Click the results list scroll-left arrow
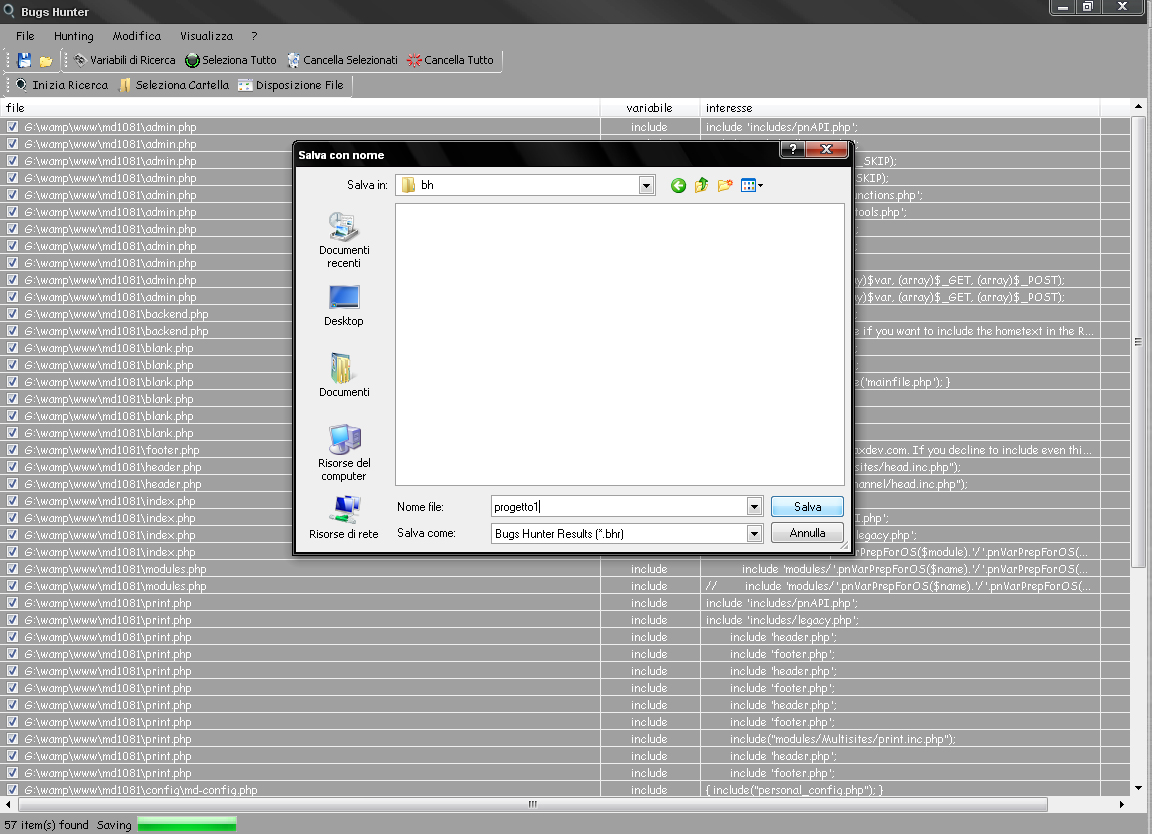 pos(7,804)
